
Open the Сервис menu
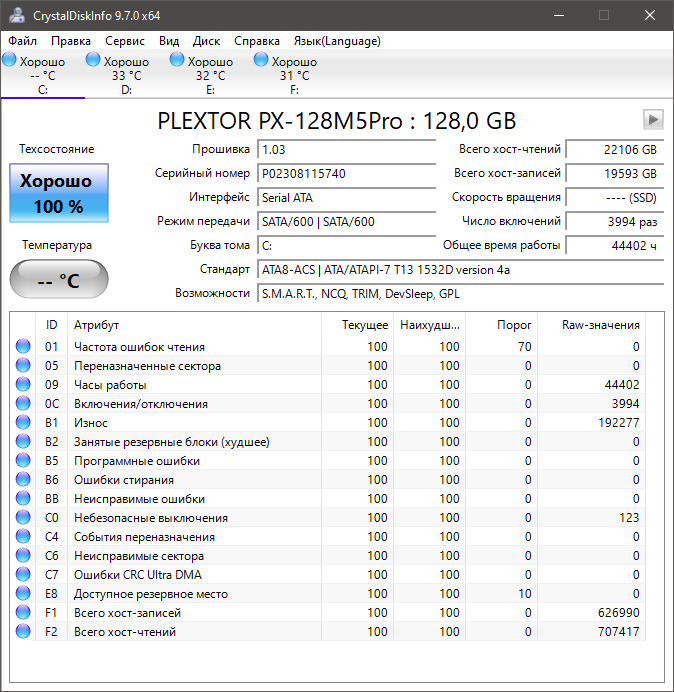click(x=124, y=41)
